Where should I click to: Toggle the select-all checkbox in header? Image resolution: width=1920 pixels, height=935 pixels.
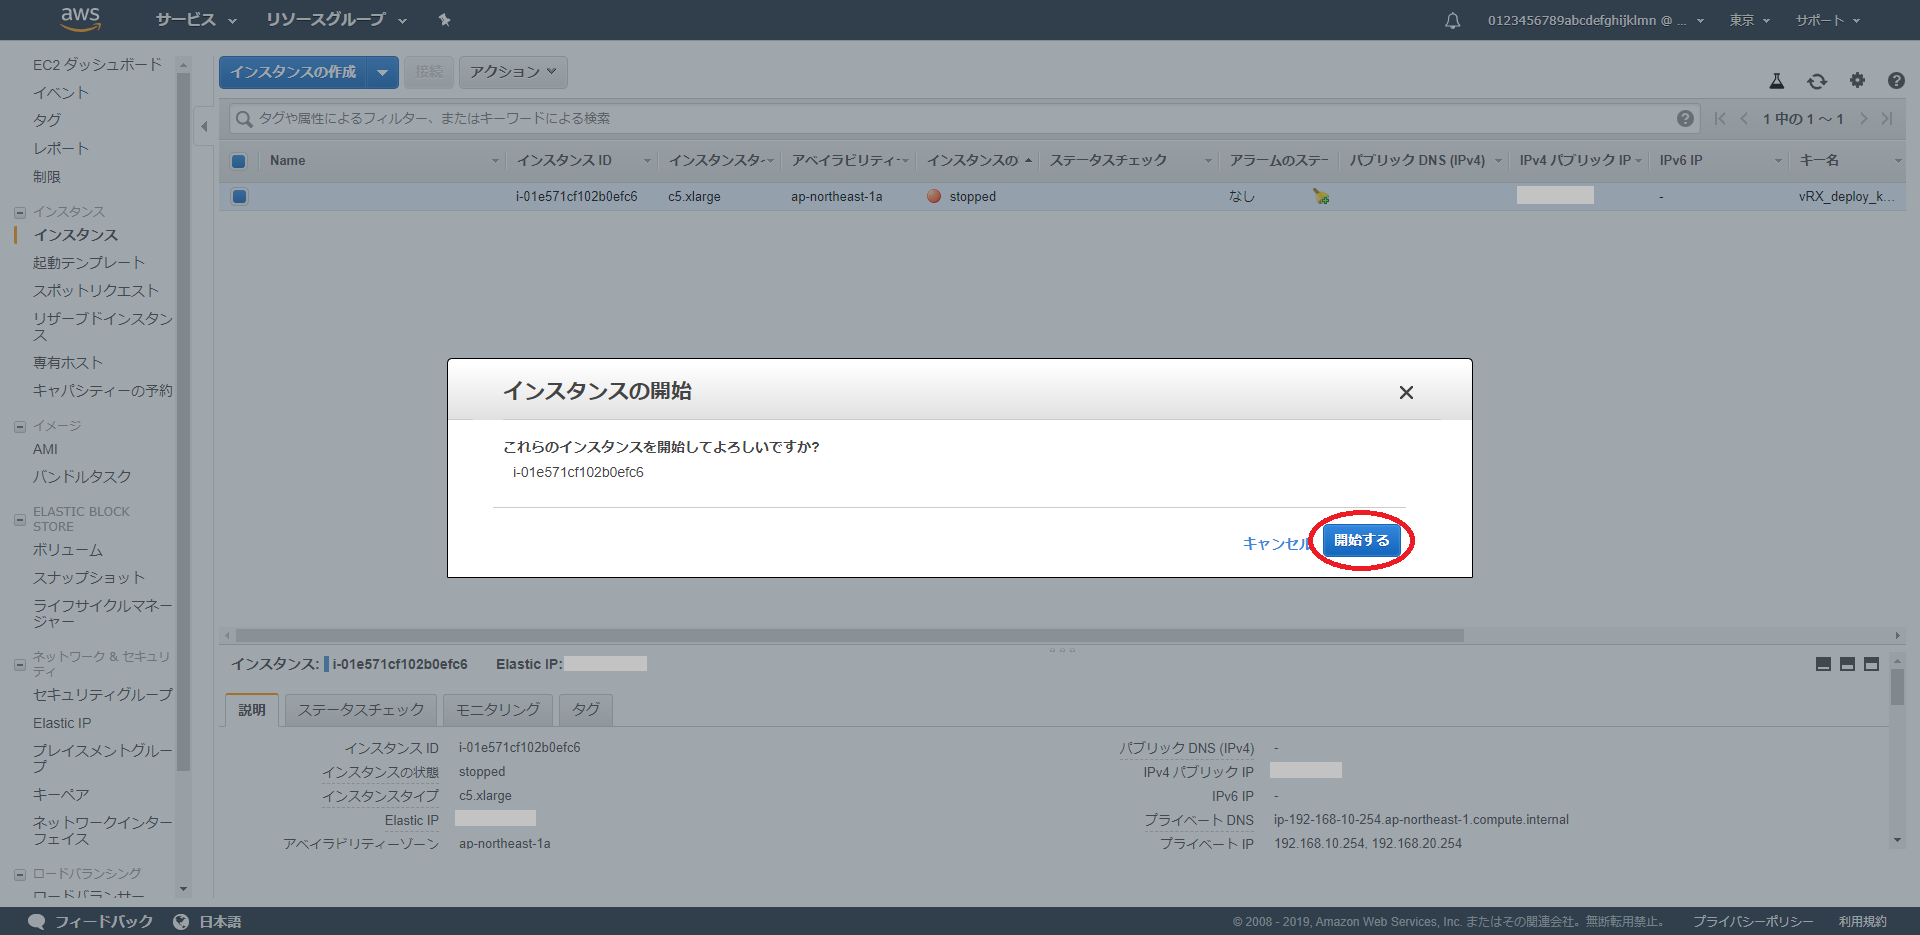pos(239,161)
